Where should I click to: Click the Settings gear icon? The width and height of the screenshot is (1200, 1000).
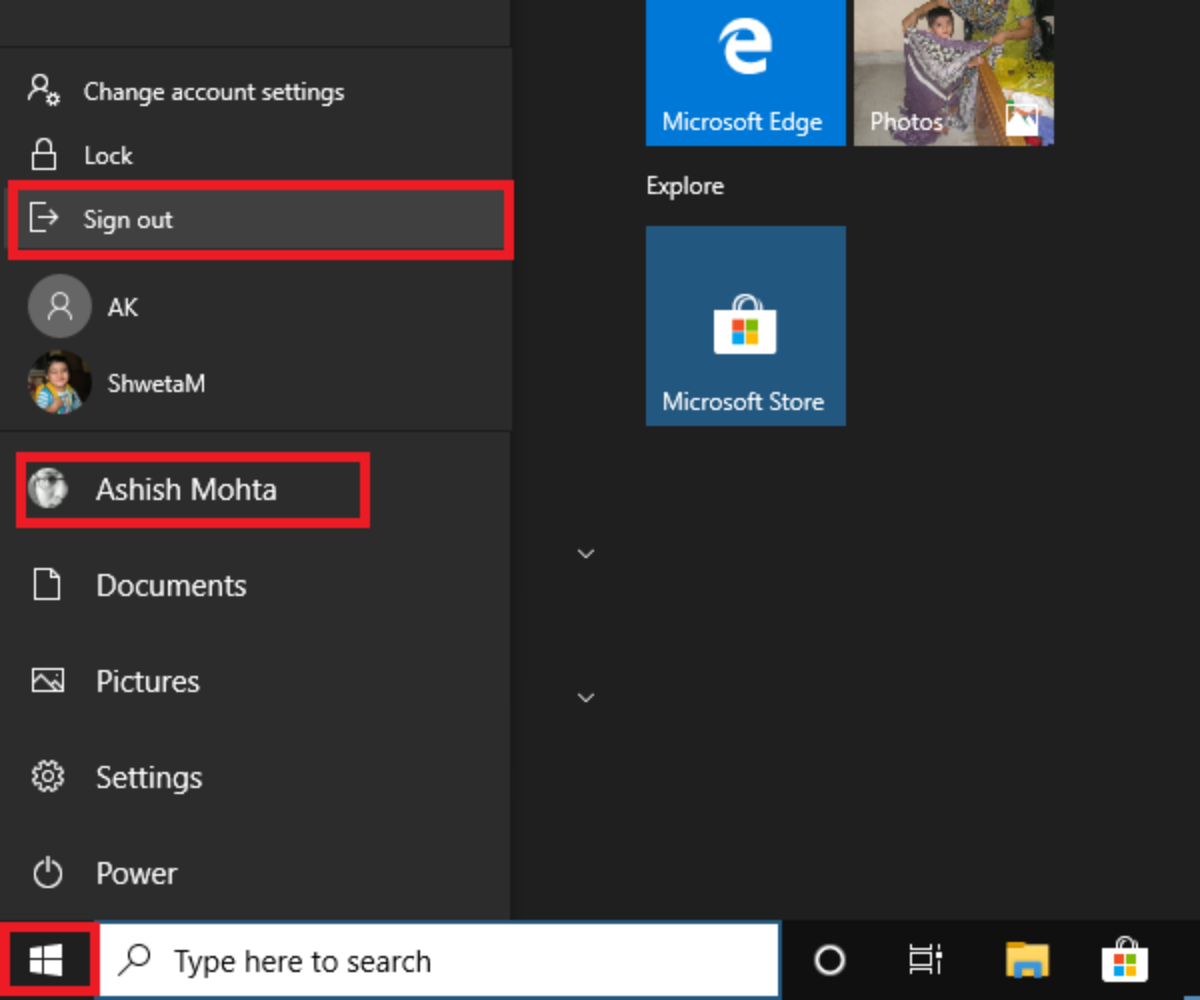(48, 777)
